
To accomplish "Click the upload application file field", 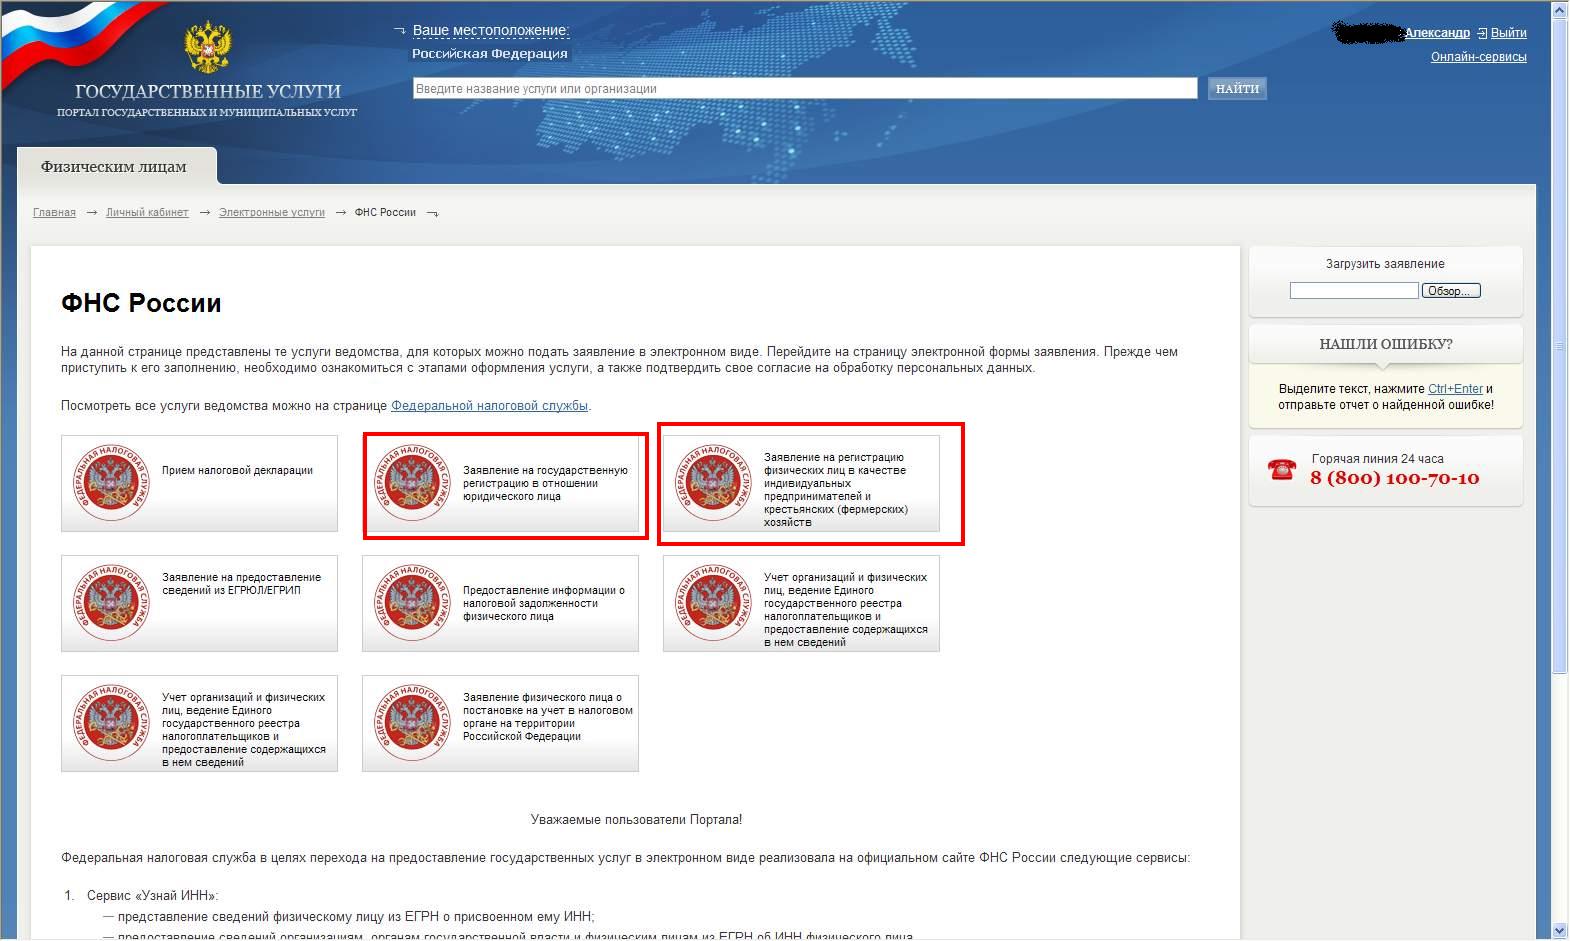I will [1354, 291].
